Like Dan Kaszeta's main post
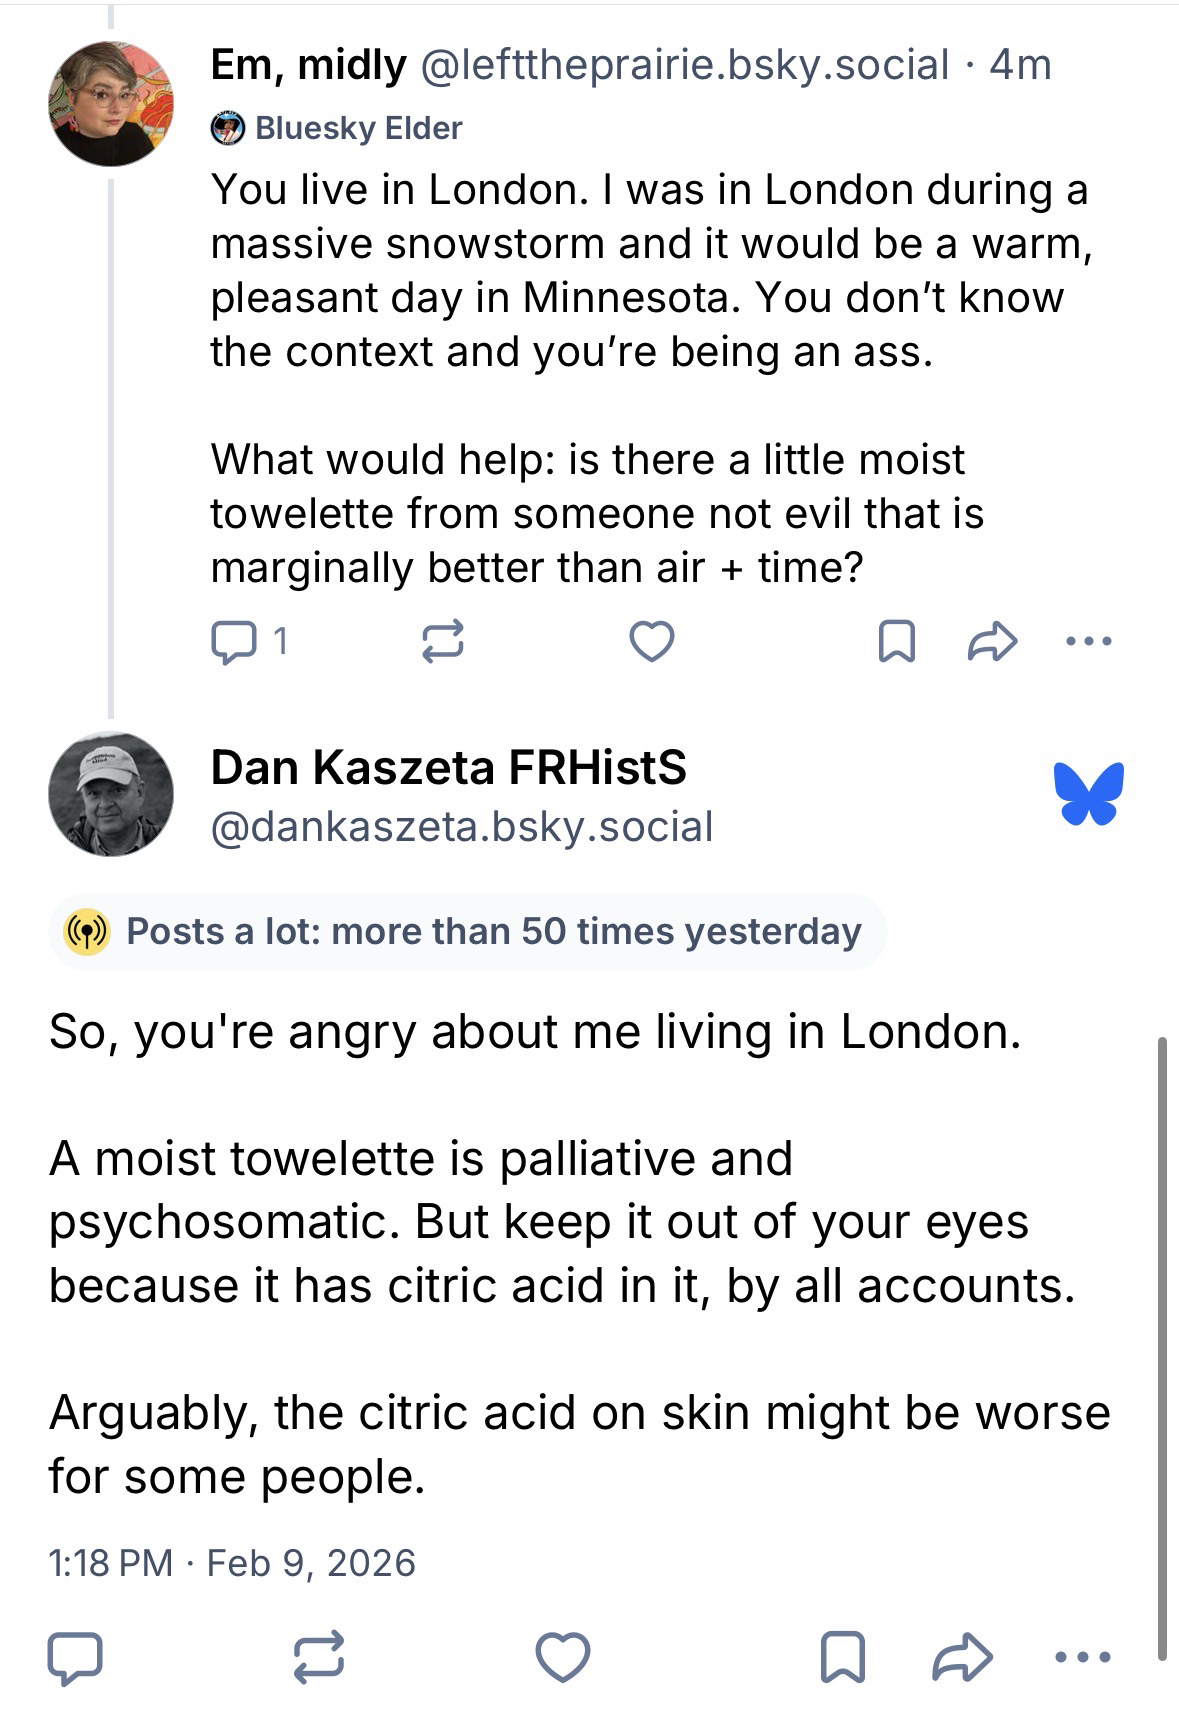This screenshot has width=1179, height=1719. (563, 1657)
